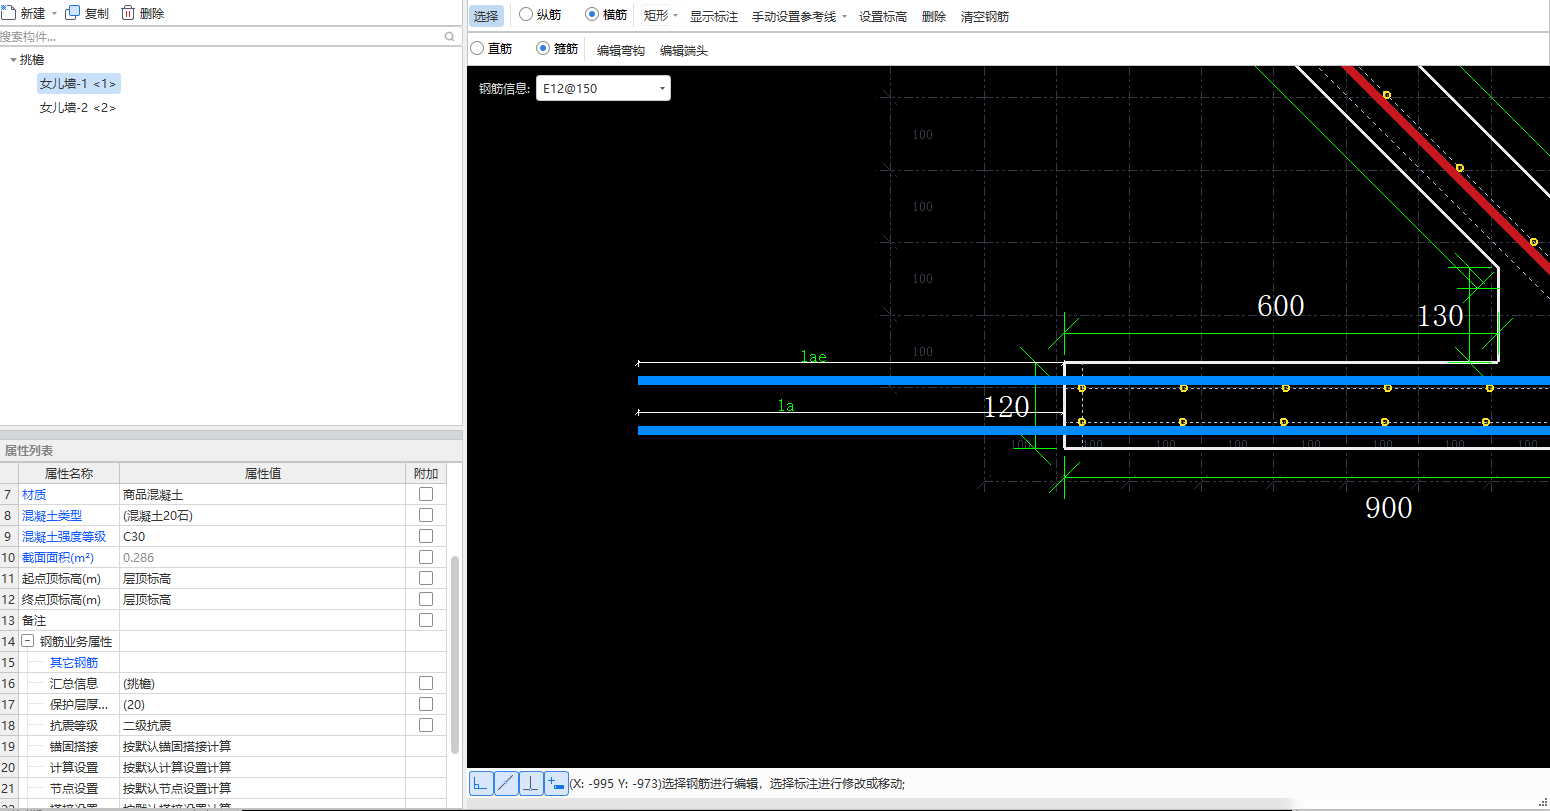
Task: Click the property list vertical scrollbar
Action: pos(455,655)
